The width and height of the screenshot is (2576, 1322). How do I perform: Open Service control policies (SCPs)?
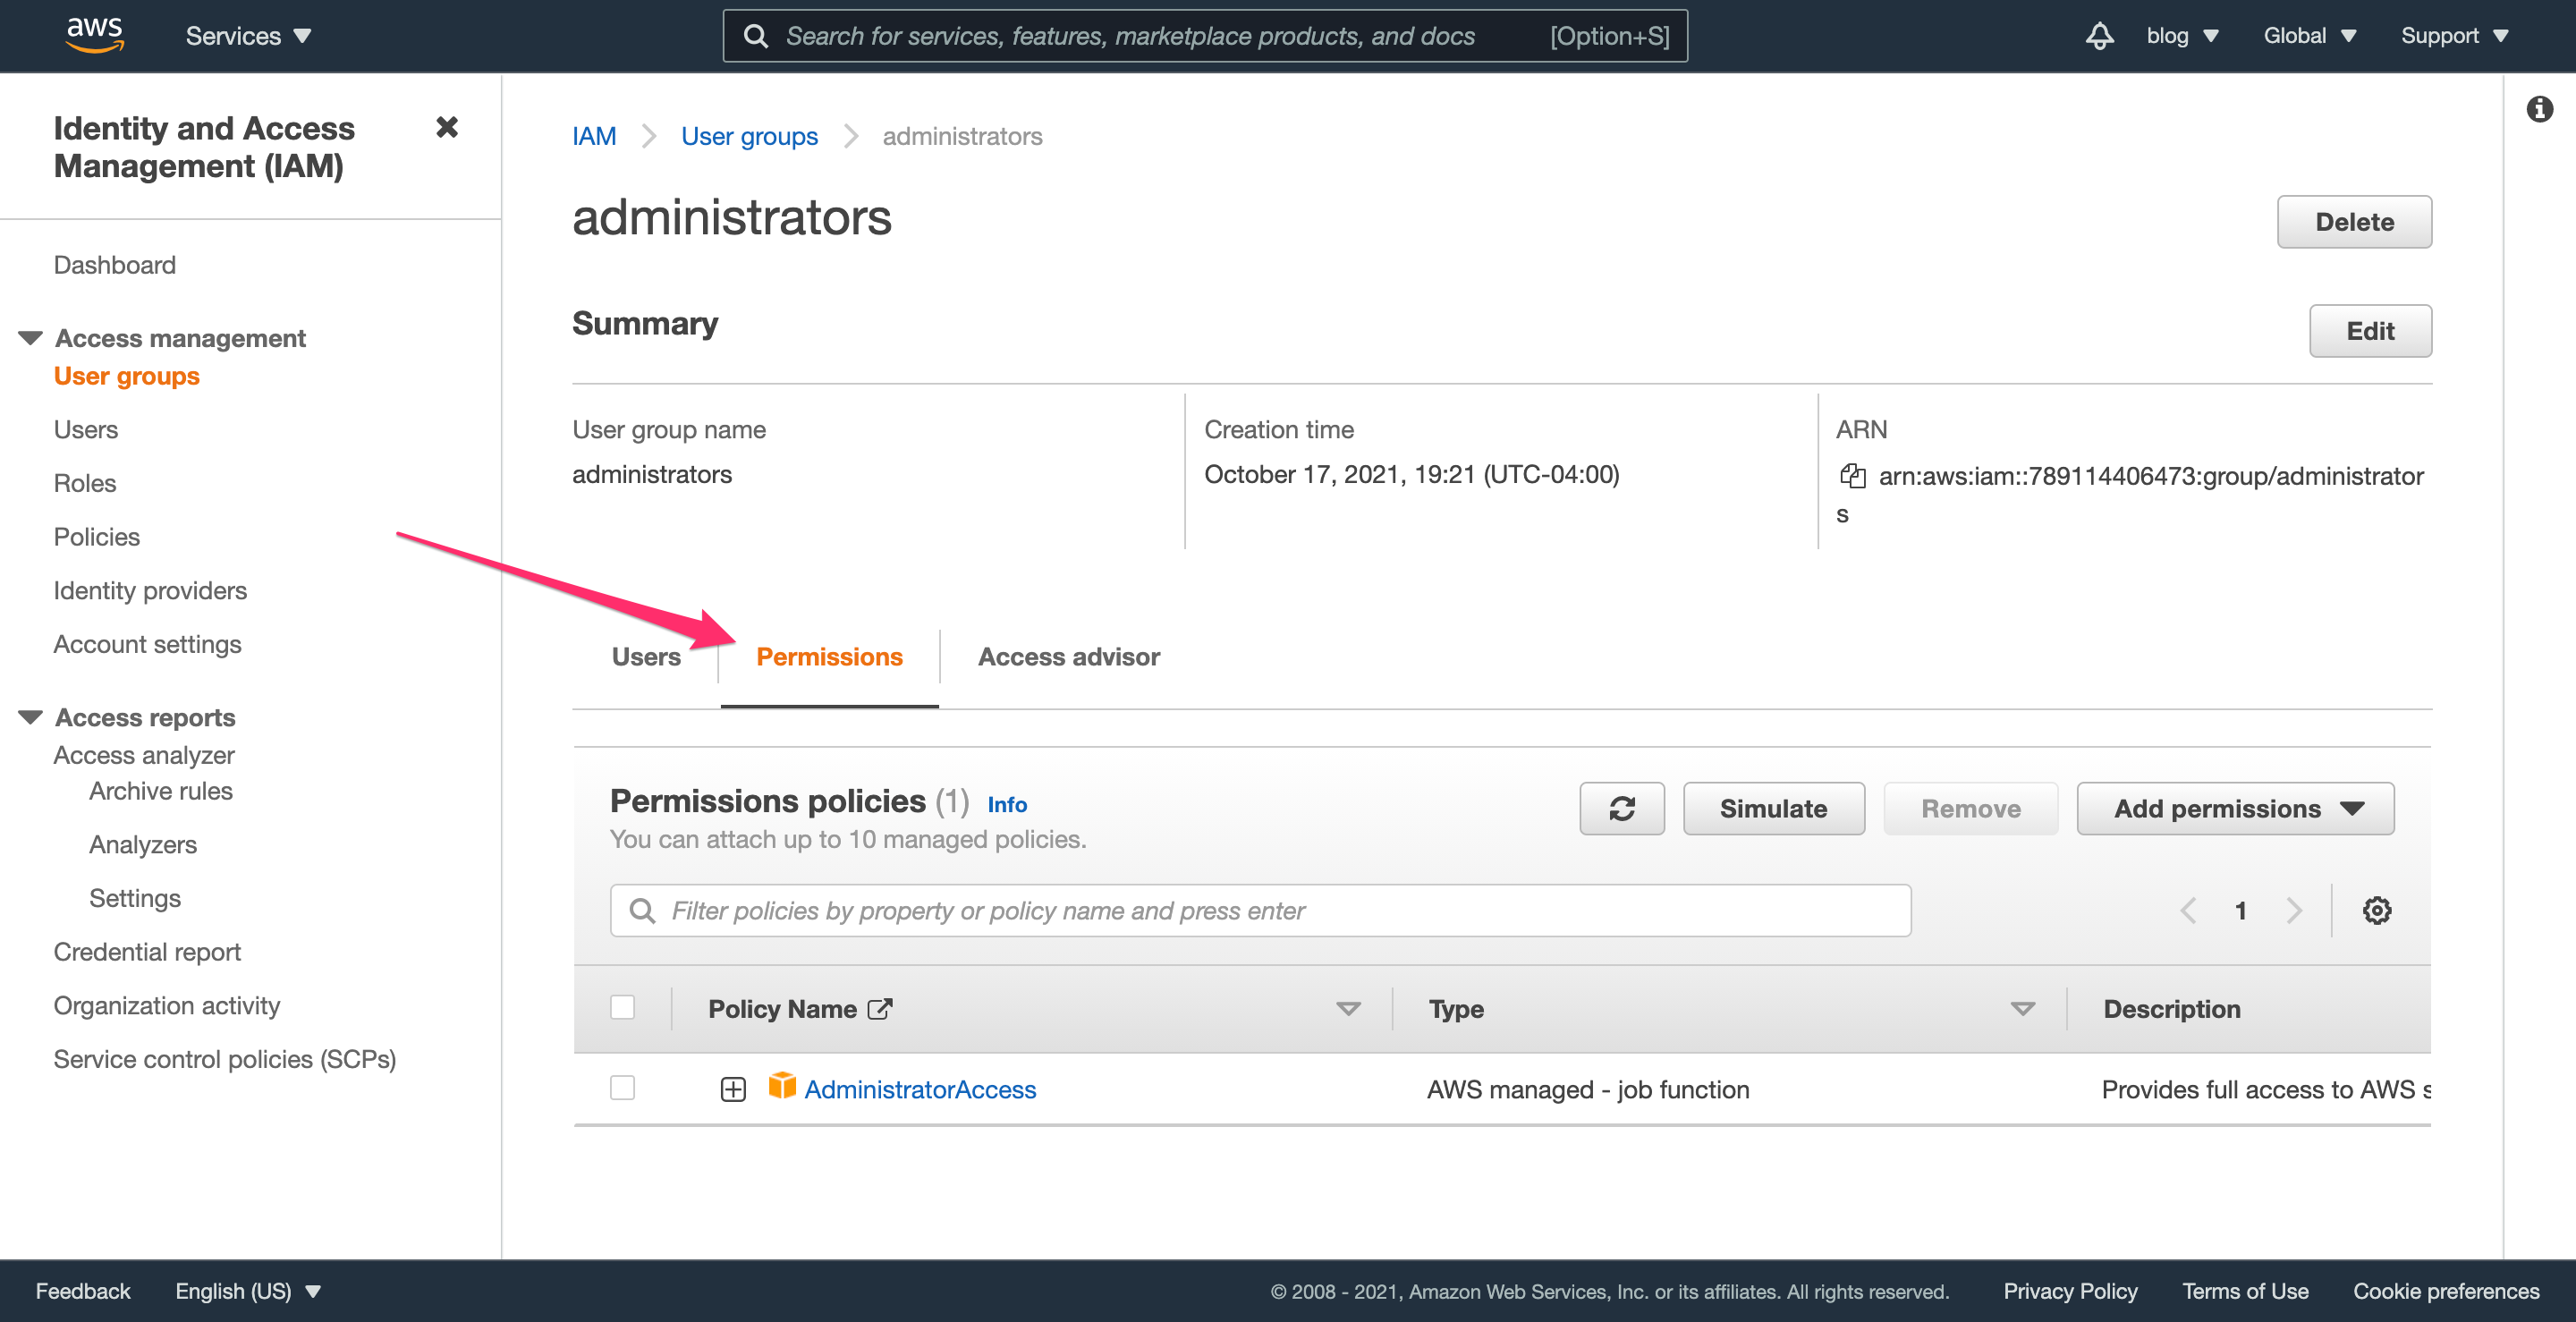tap(225, 1059)
